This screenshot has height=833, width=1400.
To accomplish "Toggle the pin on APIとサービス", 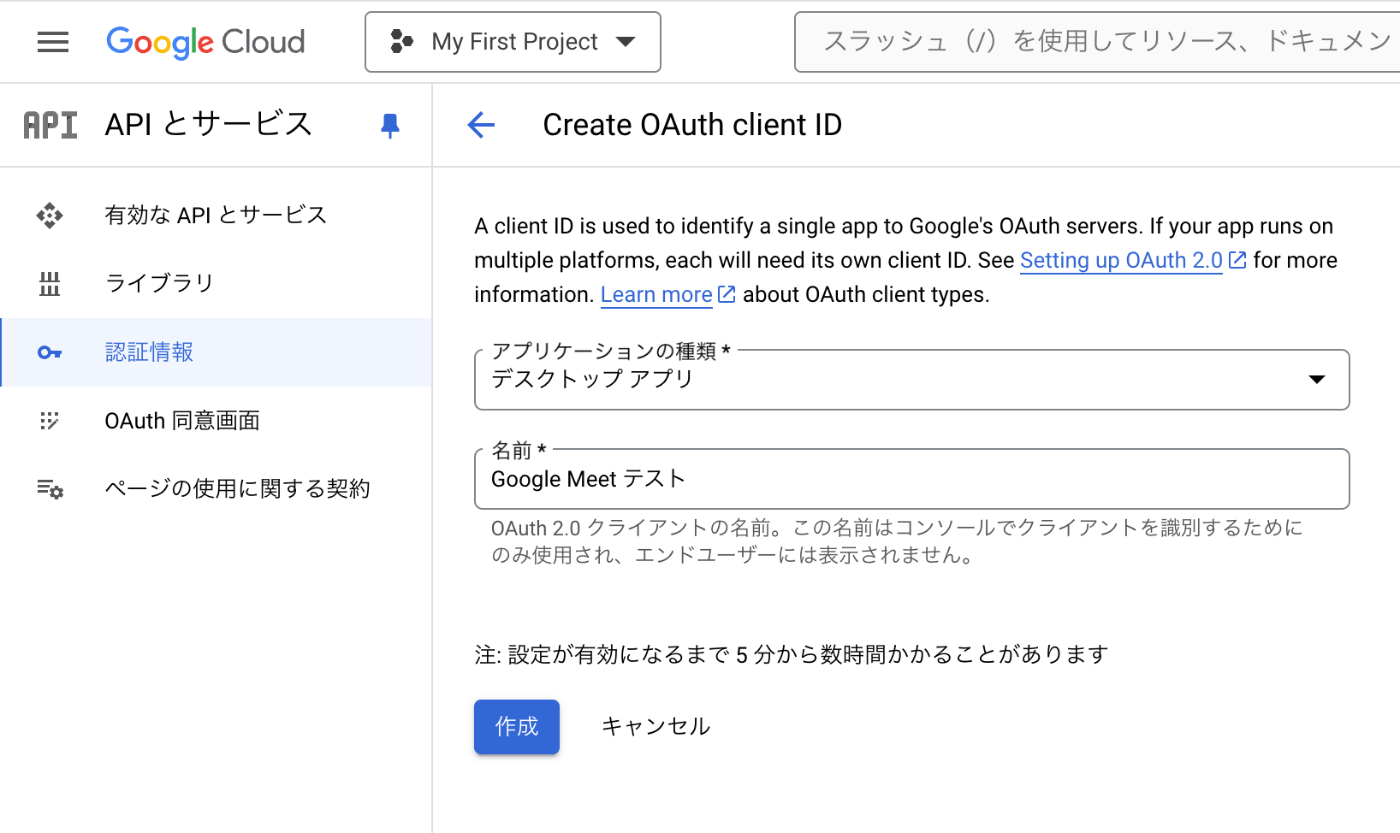I will [x=390, y=125].
